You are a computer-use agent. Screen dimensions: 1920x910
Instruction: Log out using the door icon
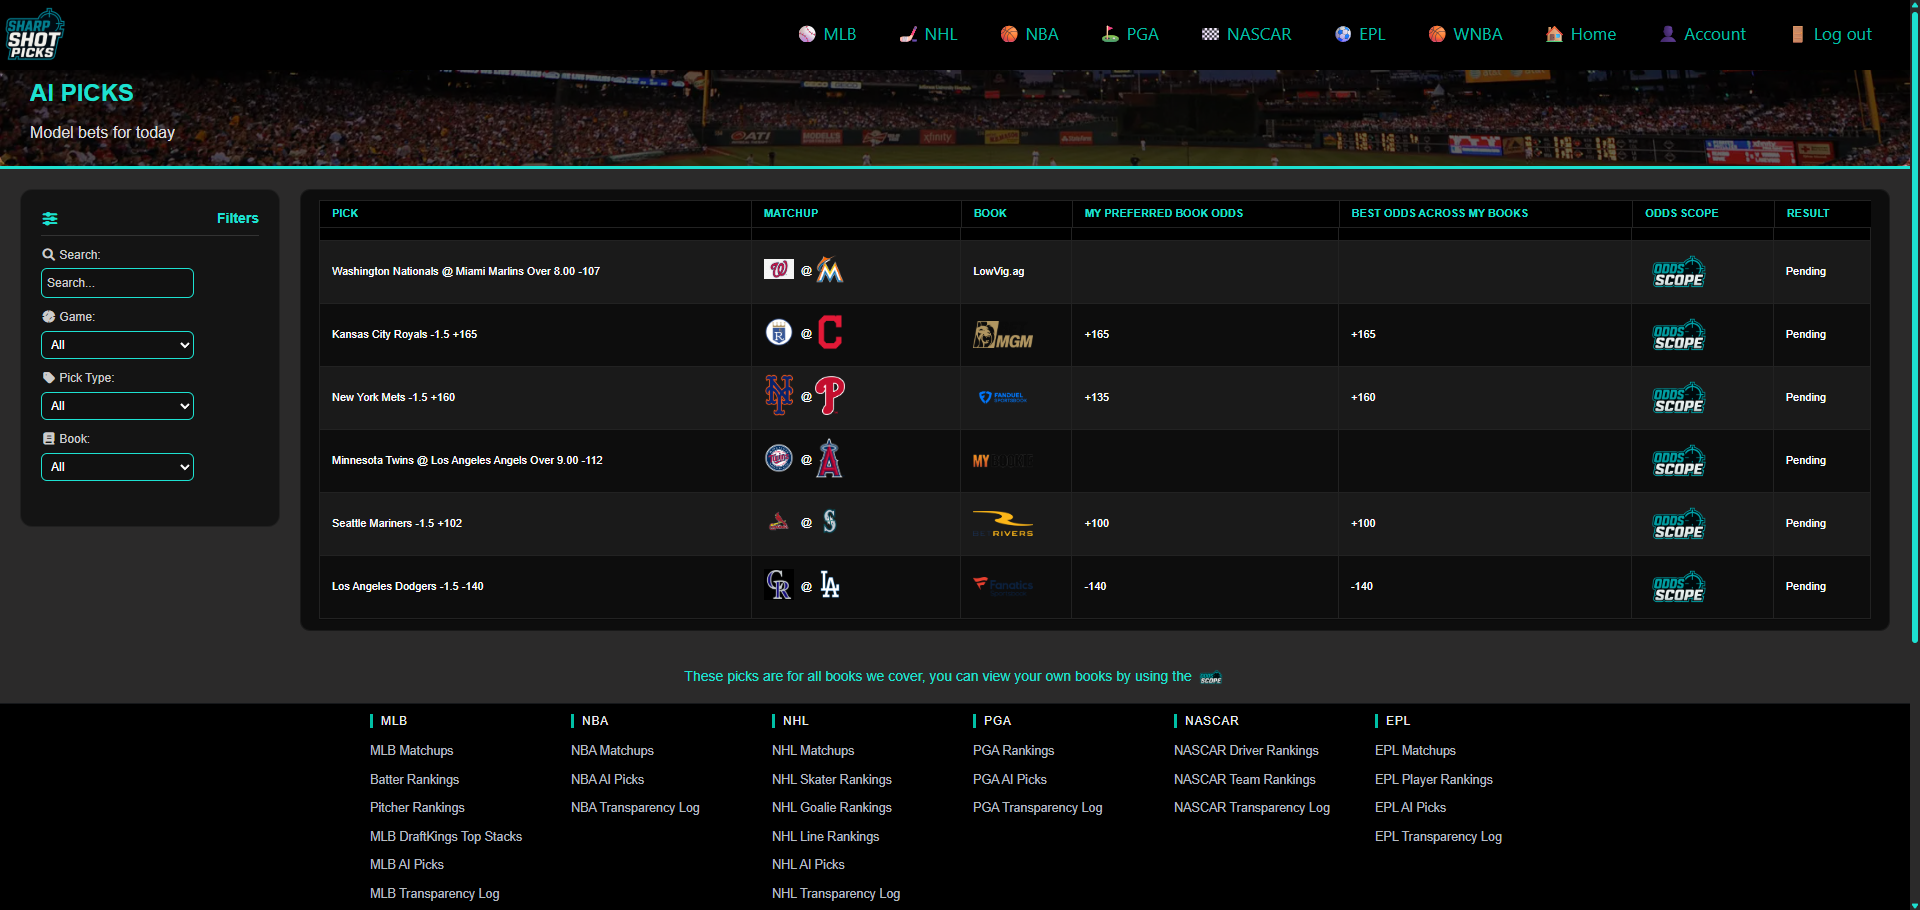(x=1797, y=33)
